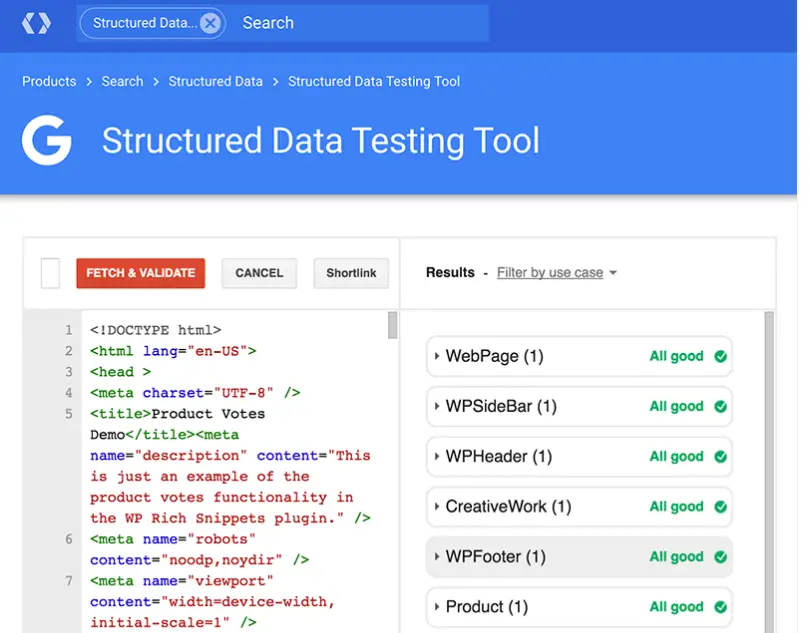This screenshot has height=633, width=810.
Task: Focus the Search input field
Action: pos(362,23)
